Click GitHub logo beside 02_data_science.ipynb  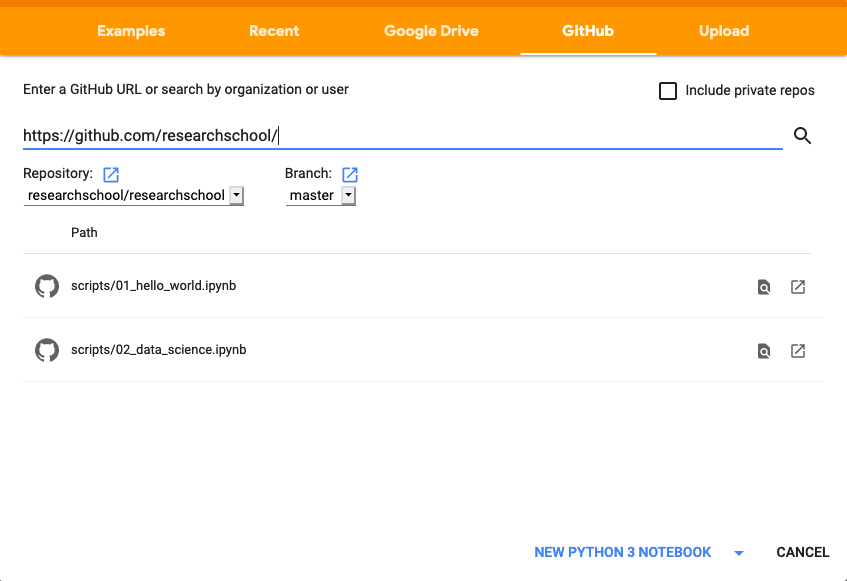point(47,350)
